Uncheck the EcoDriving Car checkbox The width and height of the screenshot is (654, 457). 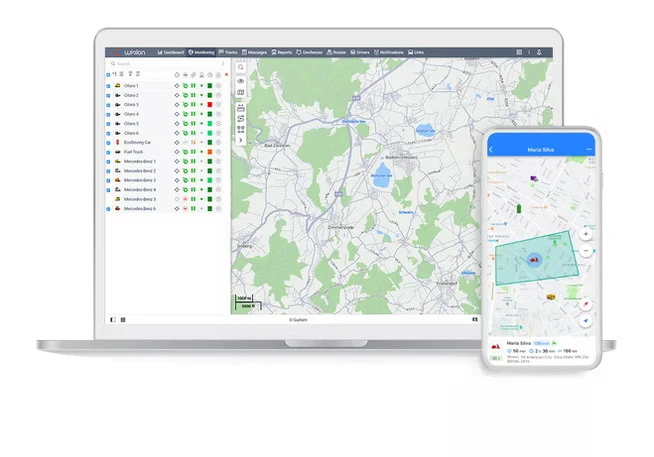[x=108, y=143]
